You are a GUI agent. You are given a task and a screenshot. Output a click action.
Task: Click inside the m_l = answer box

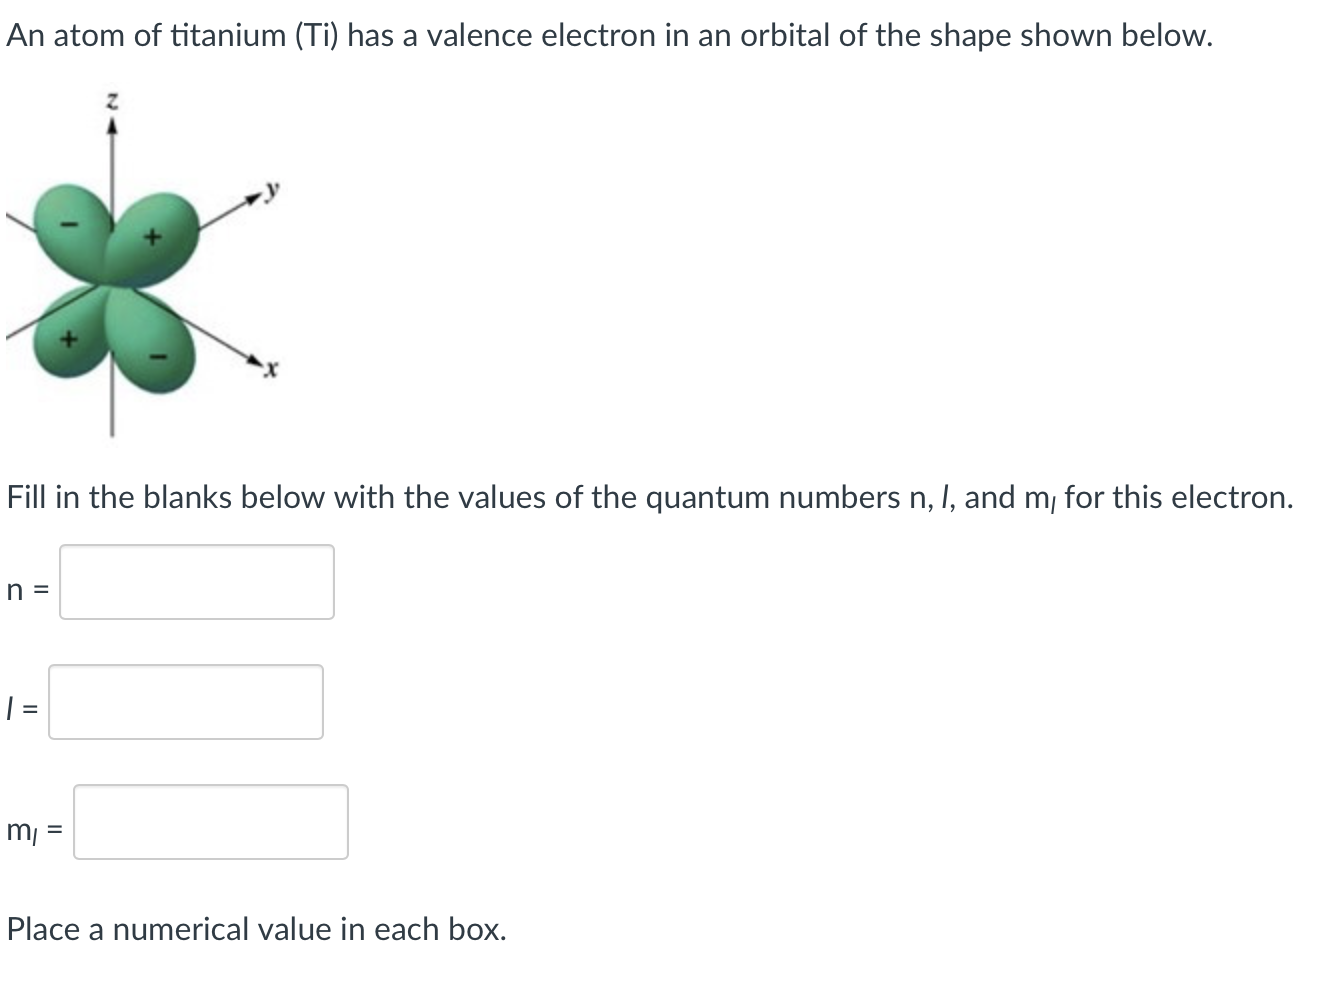[x=210, y=823]
